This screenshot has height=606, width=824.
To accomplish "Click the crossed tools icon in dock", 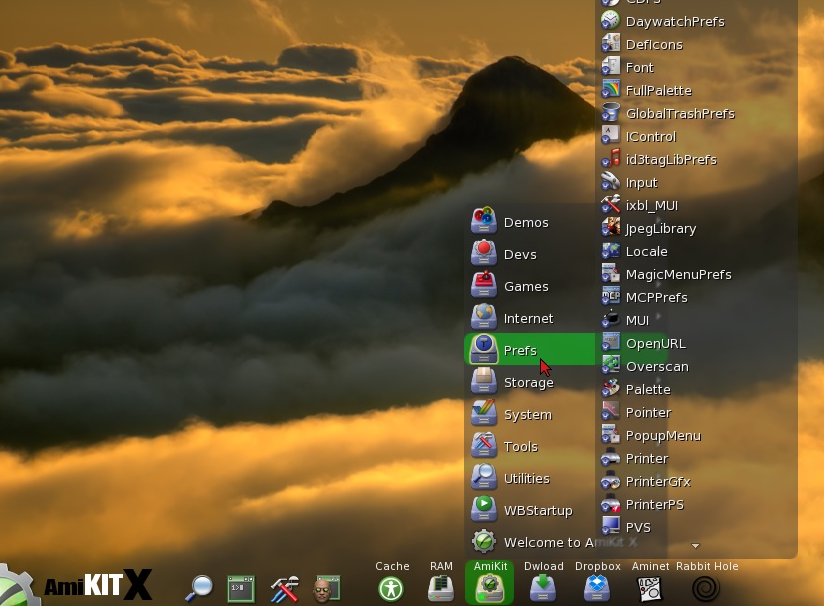I will [285, 588].
